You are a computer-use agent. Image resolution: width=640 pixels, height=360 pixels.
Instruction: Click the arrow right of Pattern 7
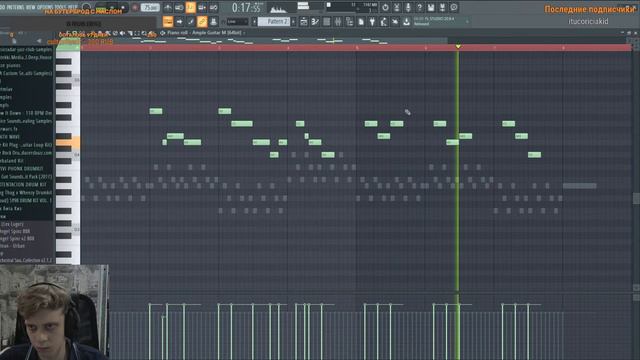point(293,22)
